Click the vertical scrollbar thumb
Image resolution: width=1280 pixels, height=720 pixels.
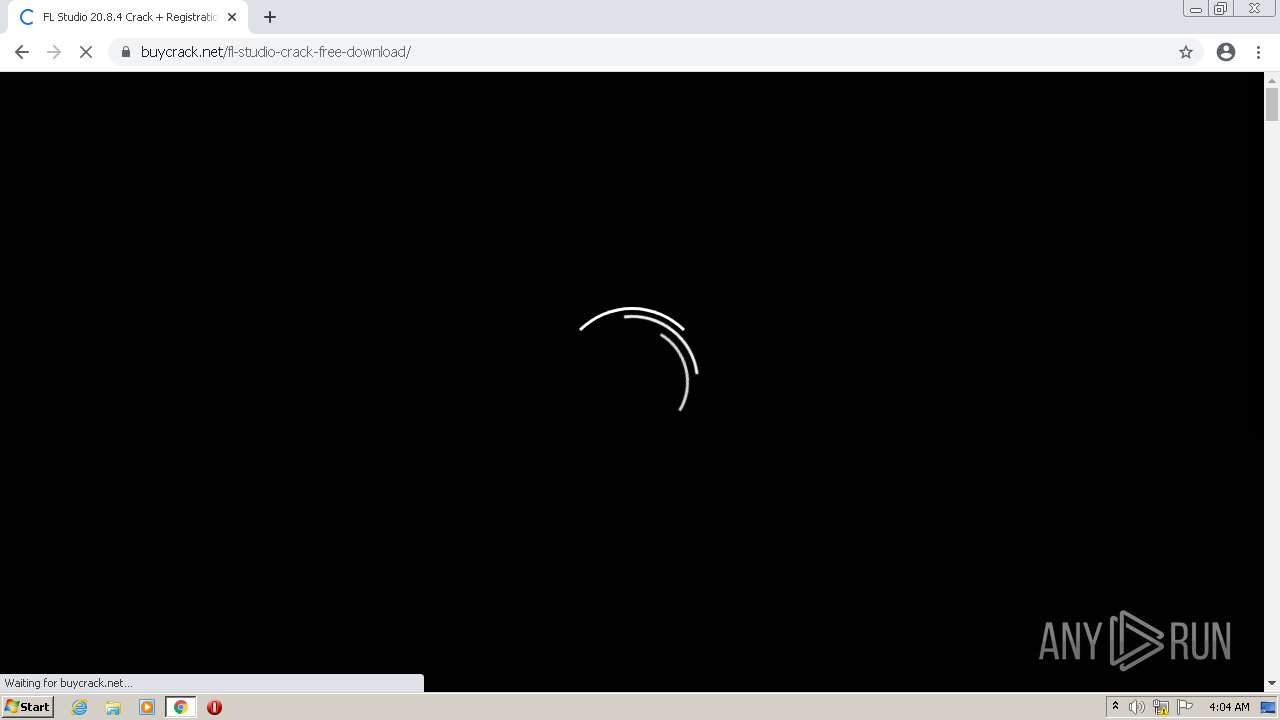1272,104
